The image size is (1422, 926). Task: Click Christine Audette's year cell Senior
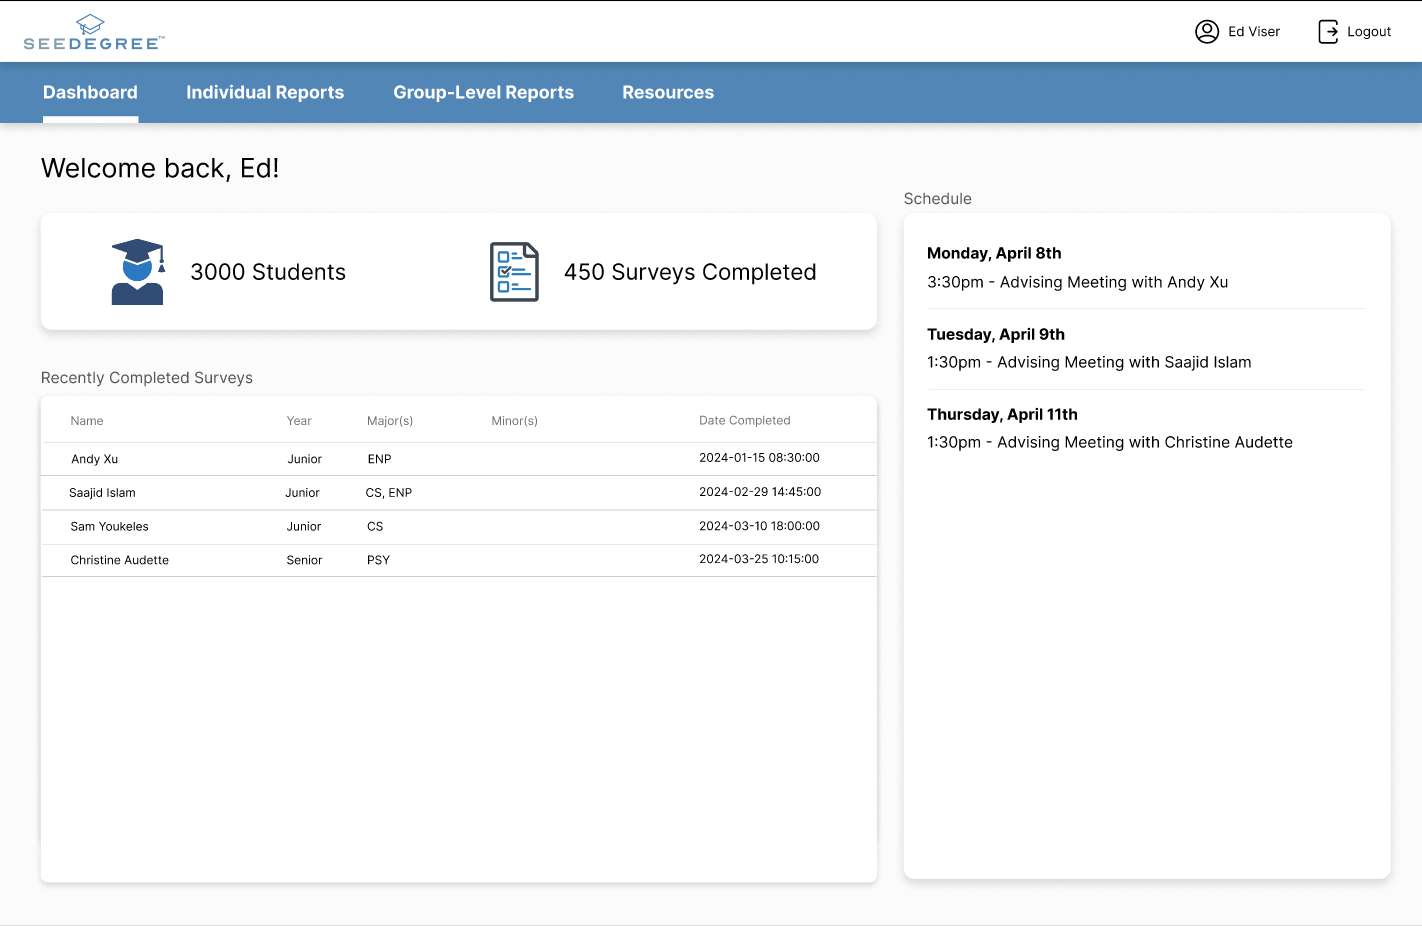tap(304, 560)
